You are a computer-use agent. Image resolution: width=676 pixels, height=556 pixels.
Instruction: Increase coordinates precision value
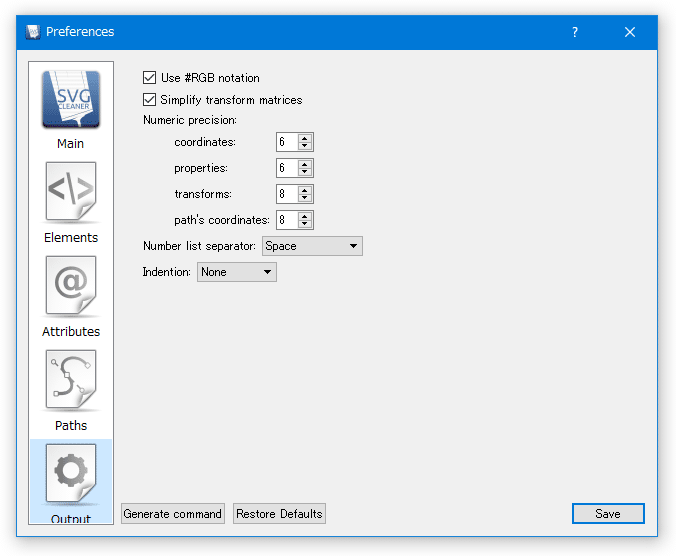305,138
